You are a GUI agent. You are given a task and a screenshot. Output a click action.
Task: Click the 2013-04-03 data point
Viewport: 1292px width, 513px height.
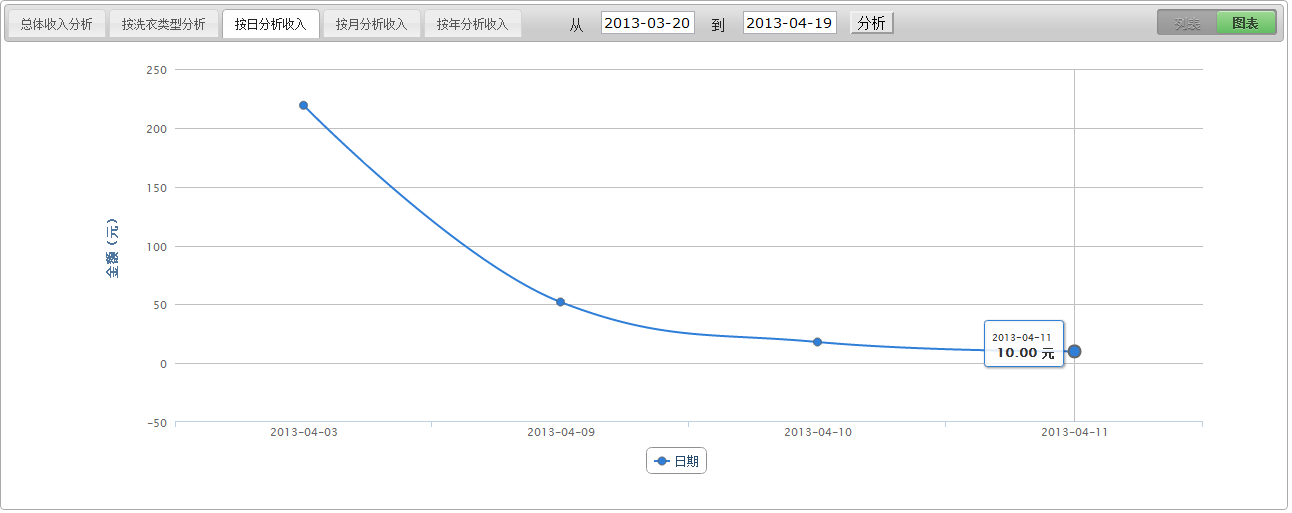click(303, 105)
